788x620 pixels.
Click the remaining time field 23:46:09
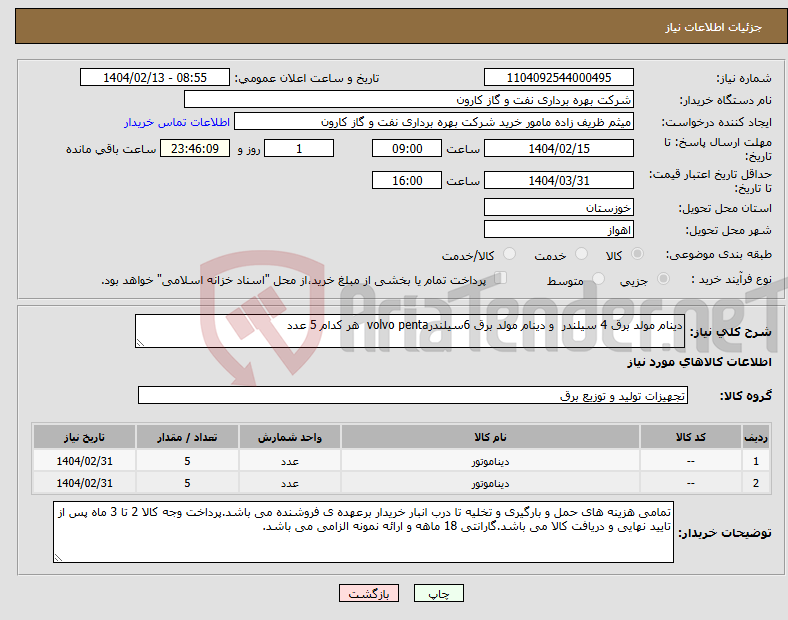click(x=195, y=148)
